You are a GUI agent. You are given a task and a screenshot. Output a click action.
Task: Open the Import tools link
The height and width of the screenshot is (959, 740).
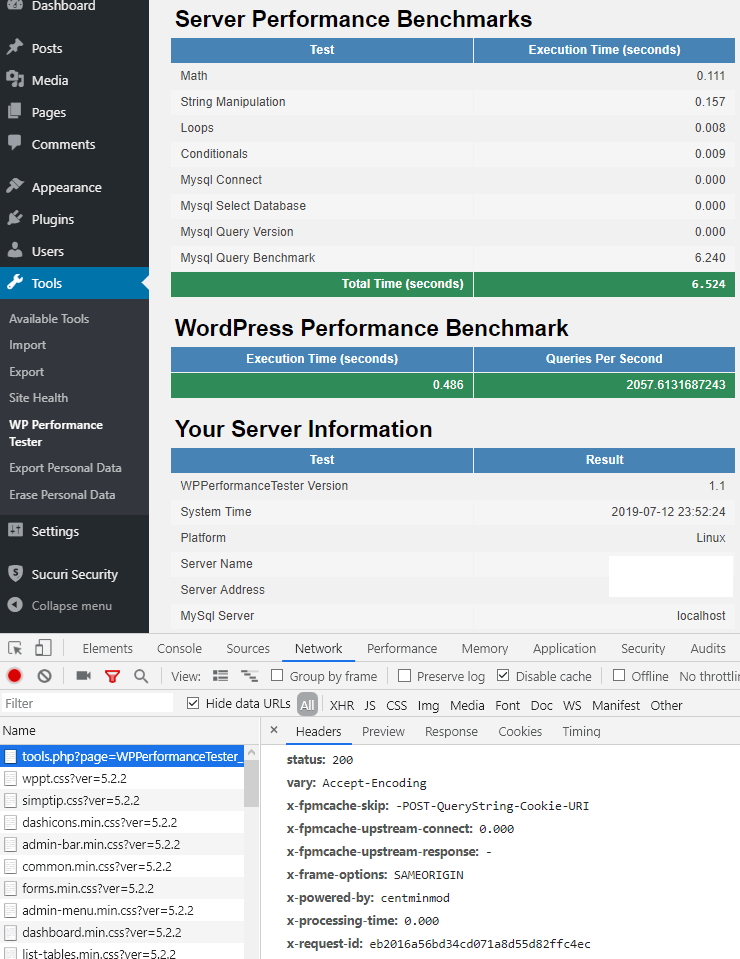tap(28, 345)
